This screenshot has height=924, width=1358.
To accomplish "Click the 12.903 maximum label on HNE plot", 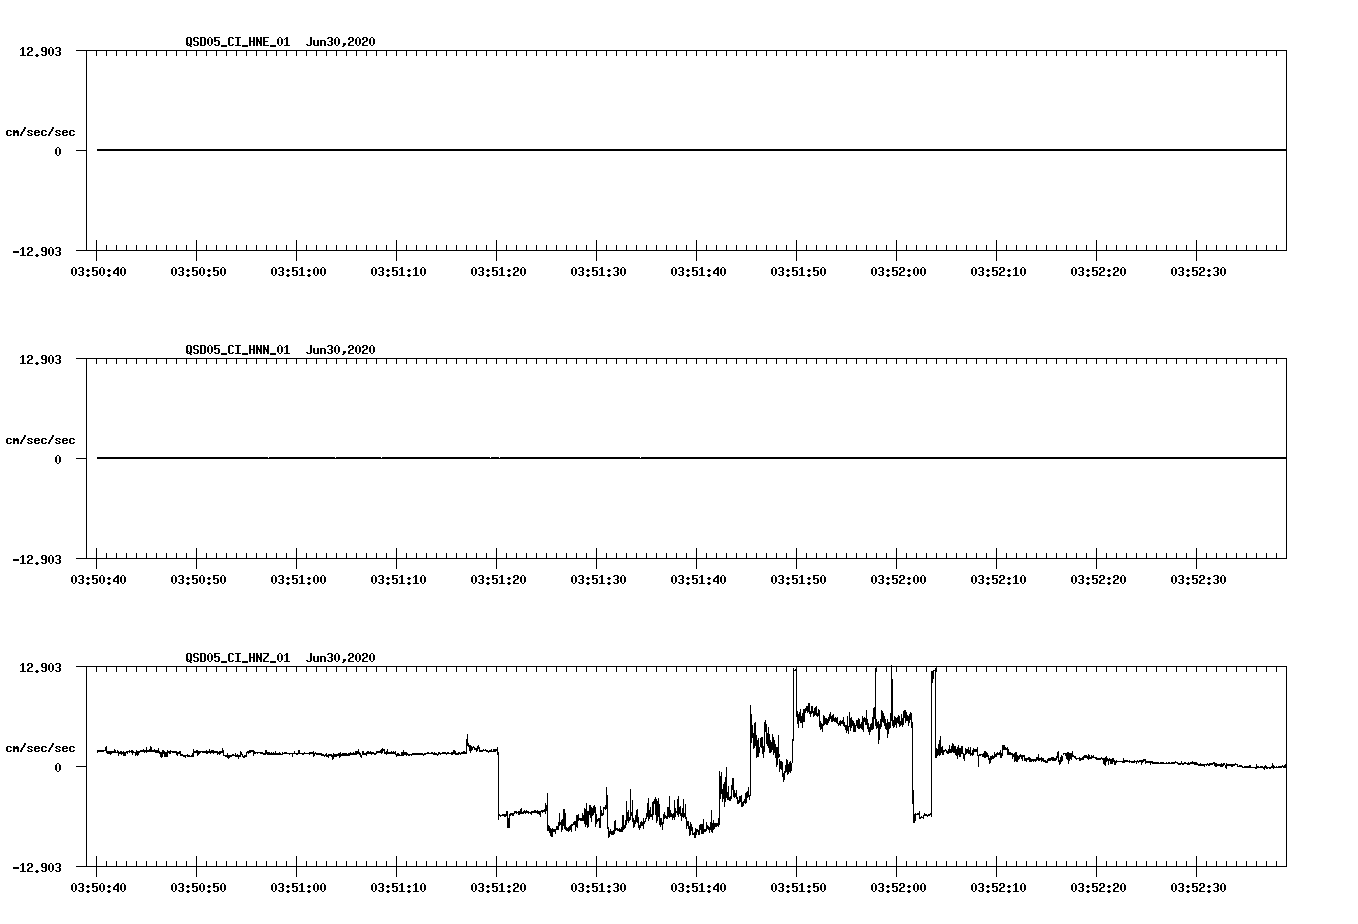I will click(40, 51).
